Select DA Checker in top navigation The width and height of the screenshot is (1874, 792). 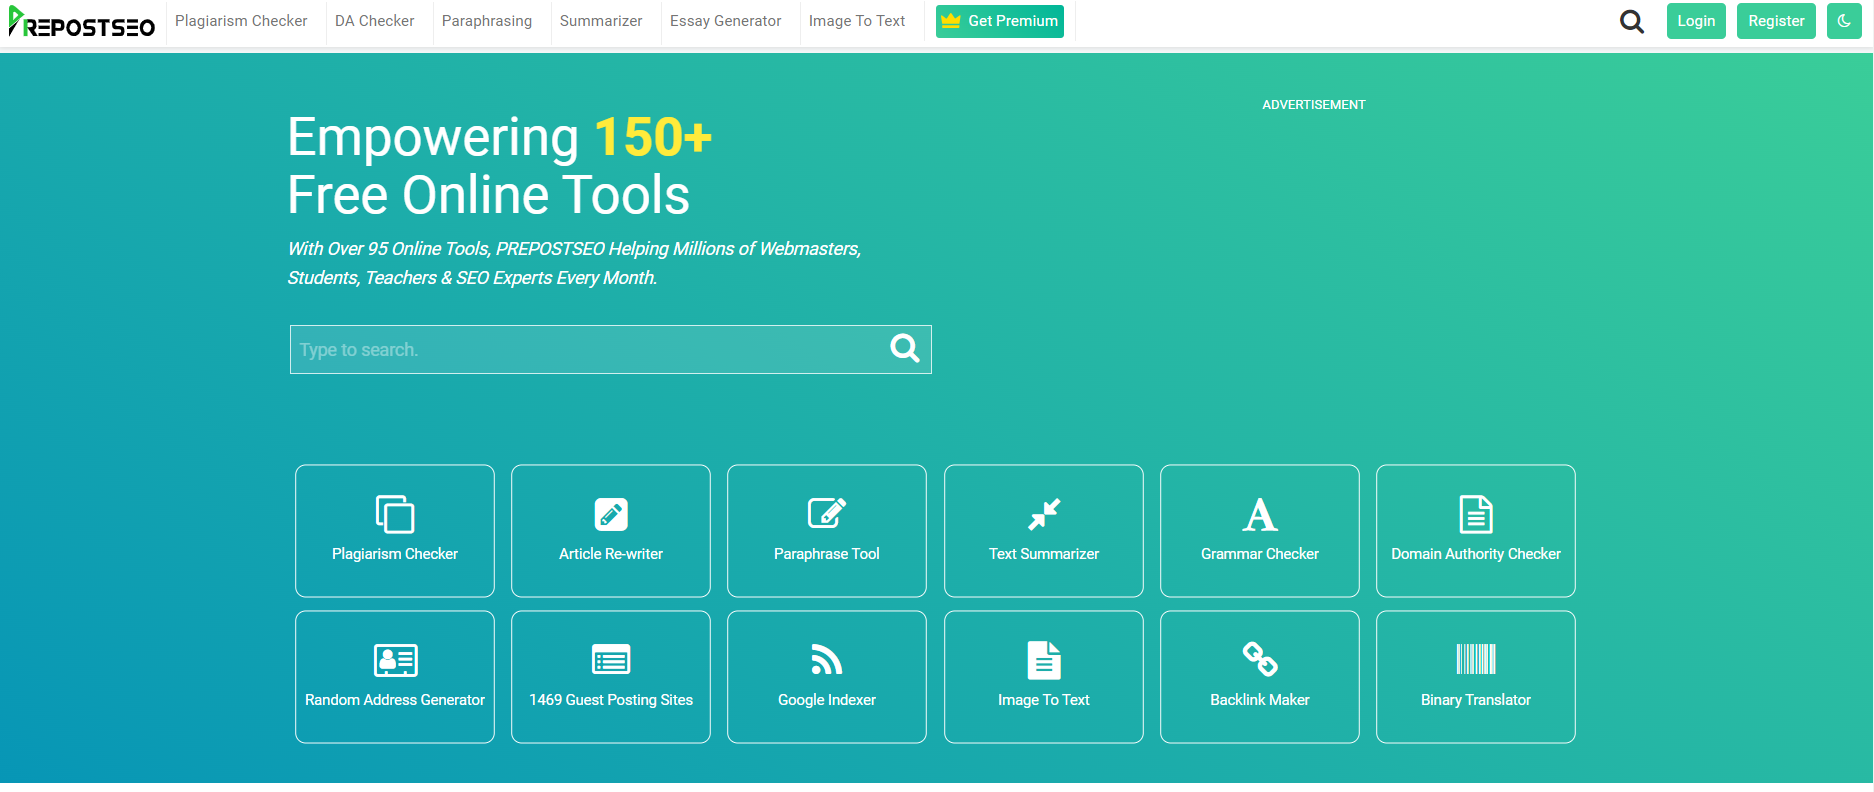tap(374, 21)
